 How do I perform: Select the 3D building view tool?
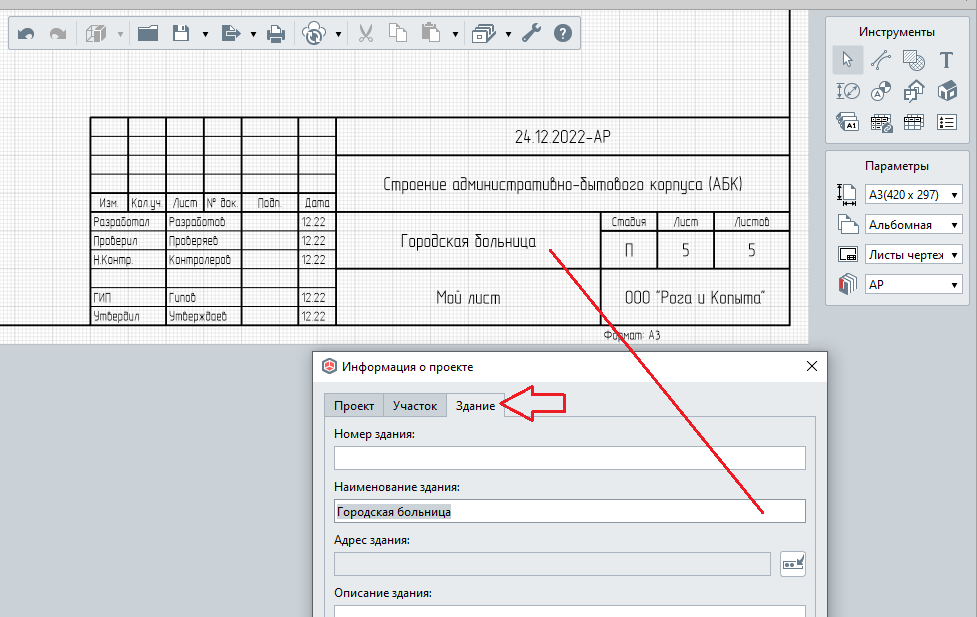click(947, 91)
